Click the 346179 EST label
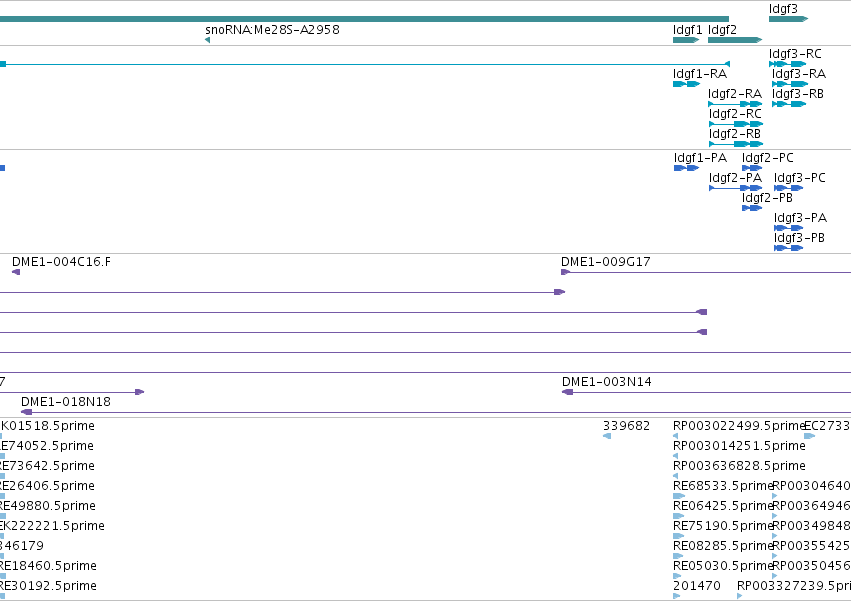Image resolution: width=851 pixels, height=601 pixels. tap(22, 546)
